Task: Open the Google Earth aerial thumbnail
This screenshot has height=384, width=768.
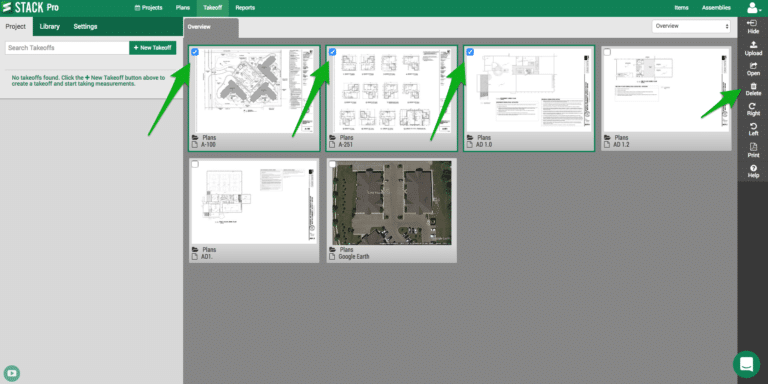Action: (x=391, y=203)
